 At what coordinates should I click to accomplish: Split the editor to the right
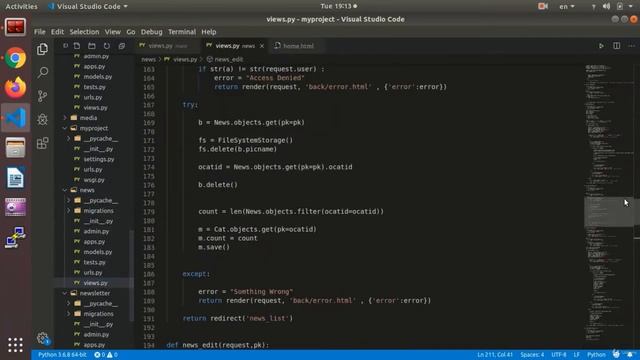[616, 46]
